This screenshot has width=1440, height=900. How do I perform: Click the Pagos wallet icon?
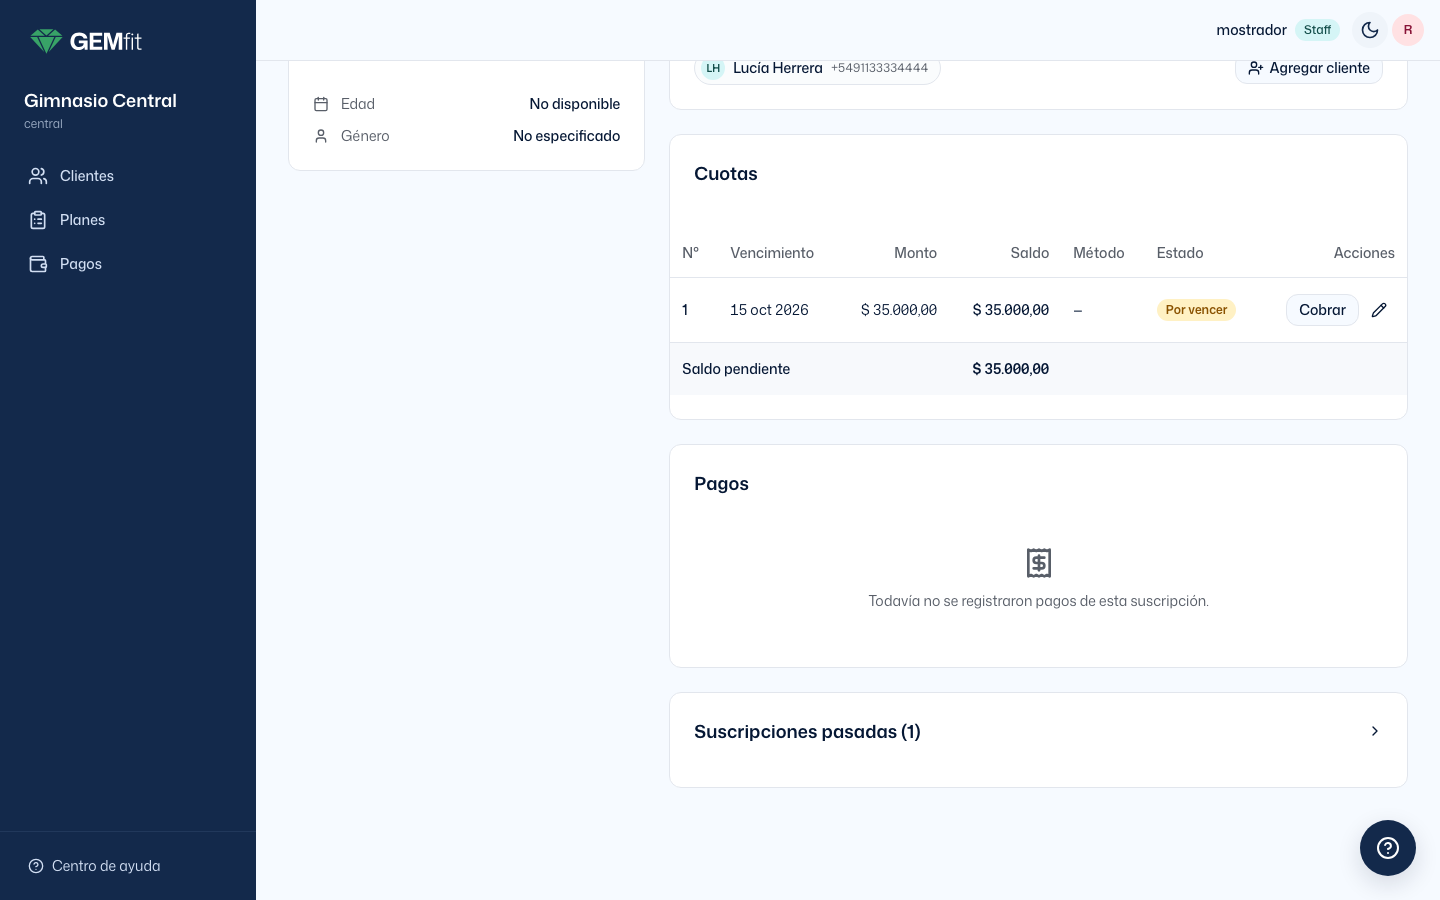(x=38, y=264)
